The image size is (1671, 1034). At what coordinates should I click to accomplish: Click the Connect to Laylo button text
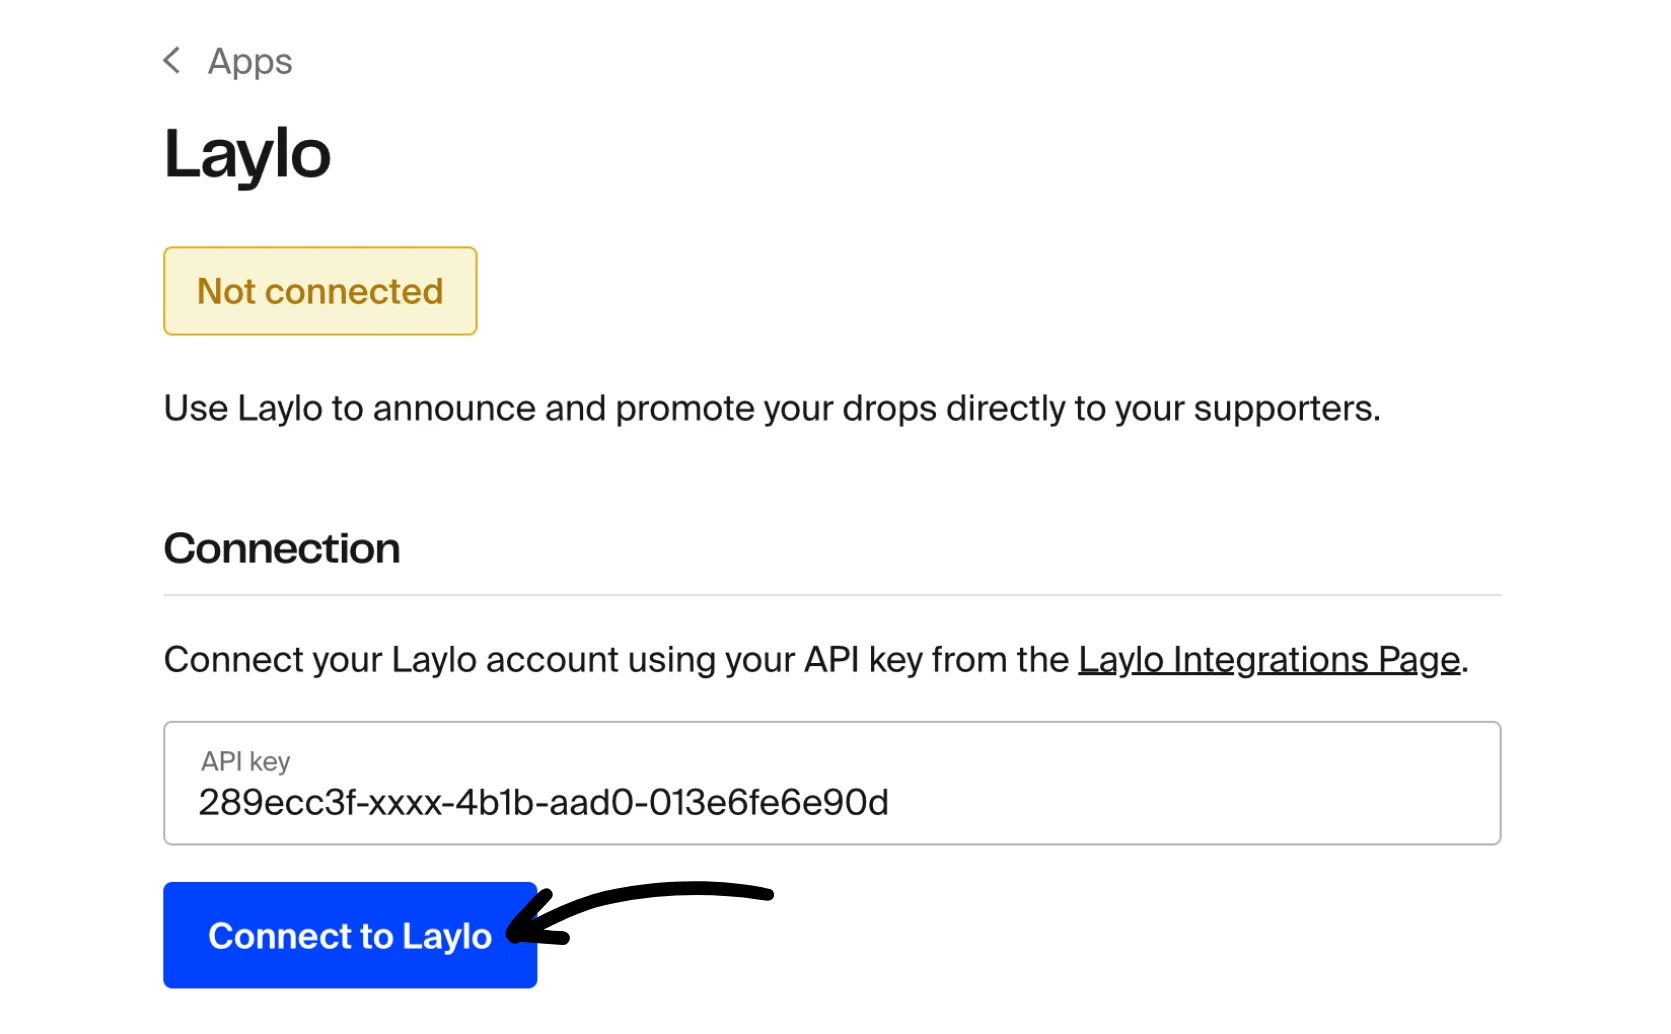click(x=348, y=936)
